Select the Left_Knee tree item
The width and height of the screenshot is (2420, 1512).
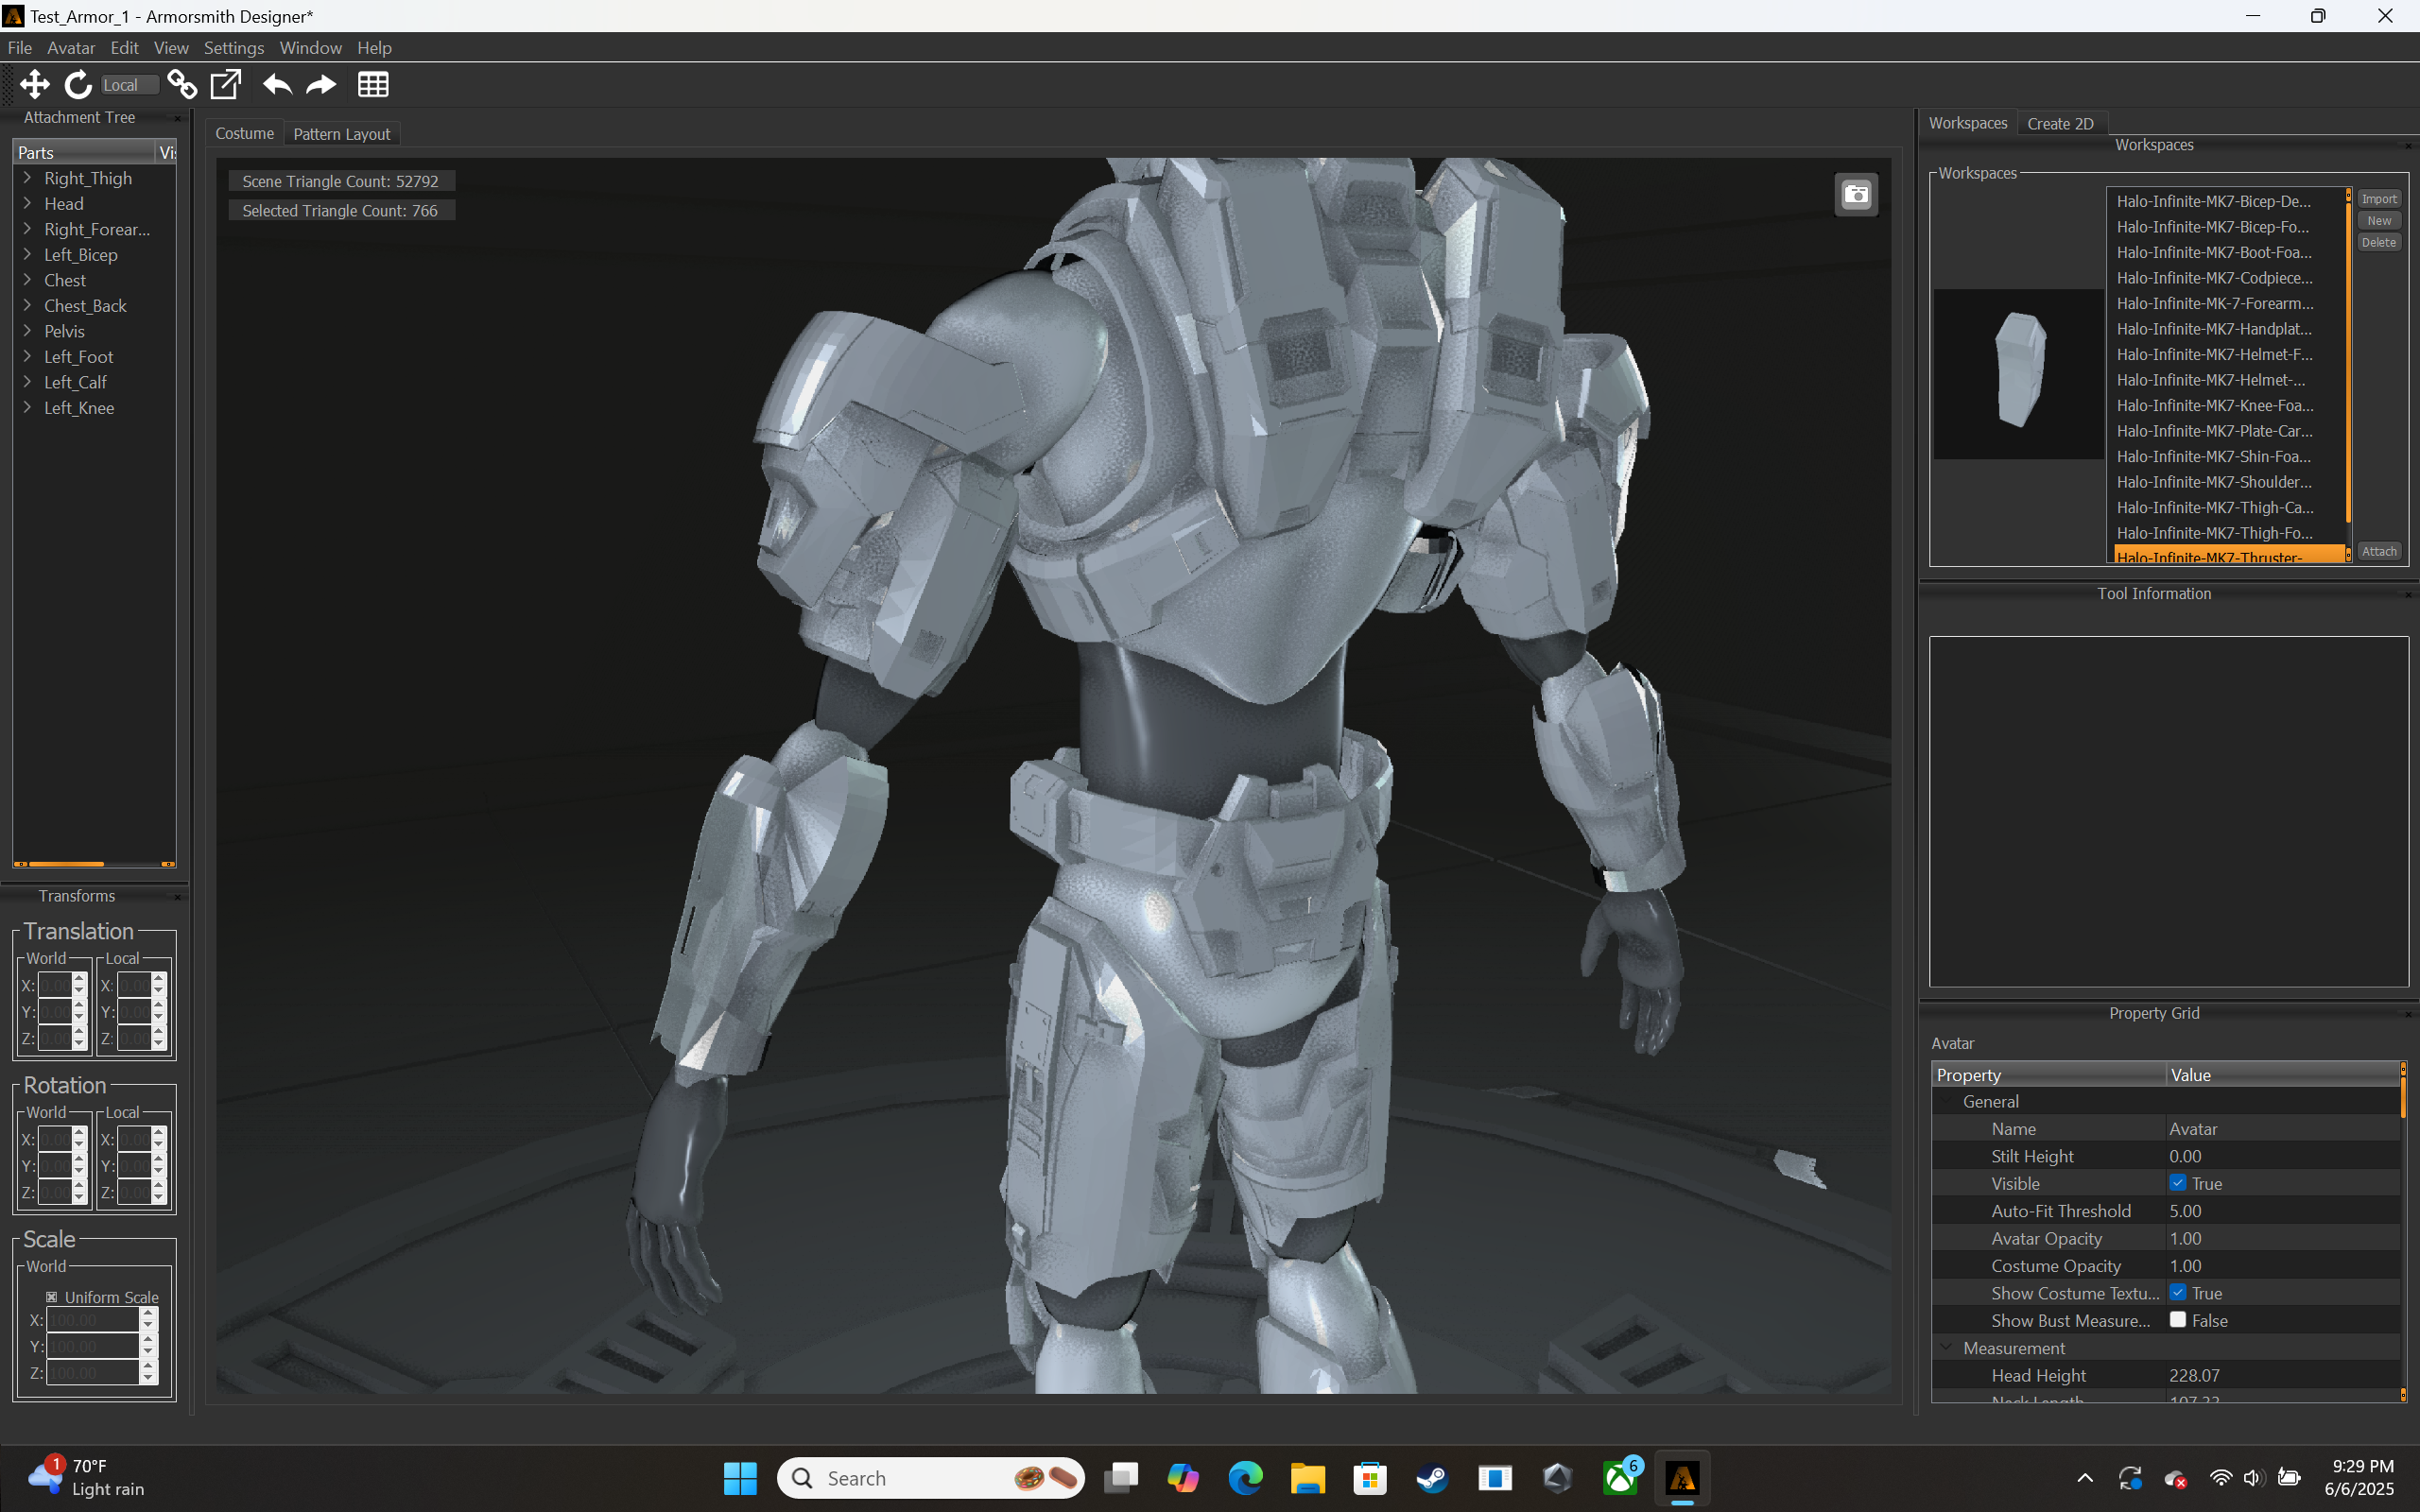pyautogui.click(x=79, y=408)
